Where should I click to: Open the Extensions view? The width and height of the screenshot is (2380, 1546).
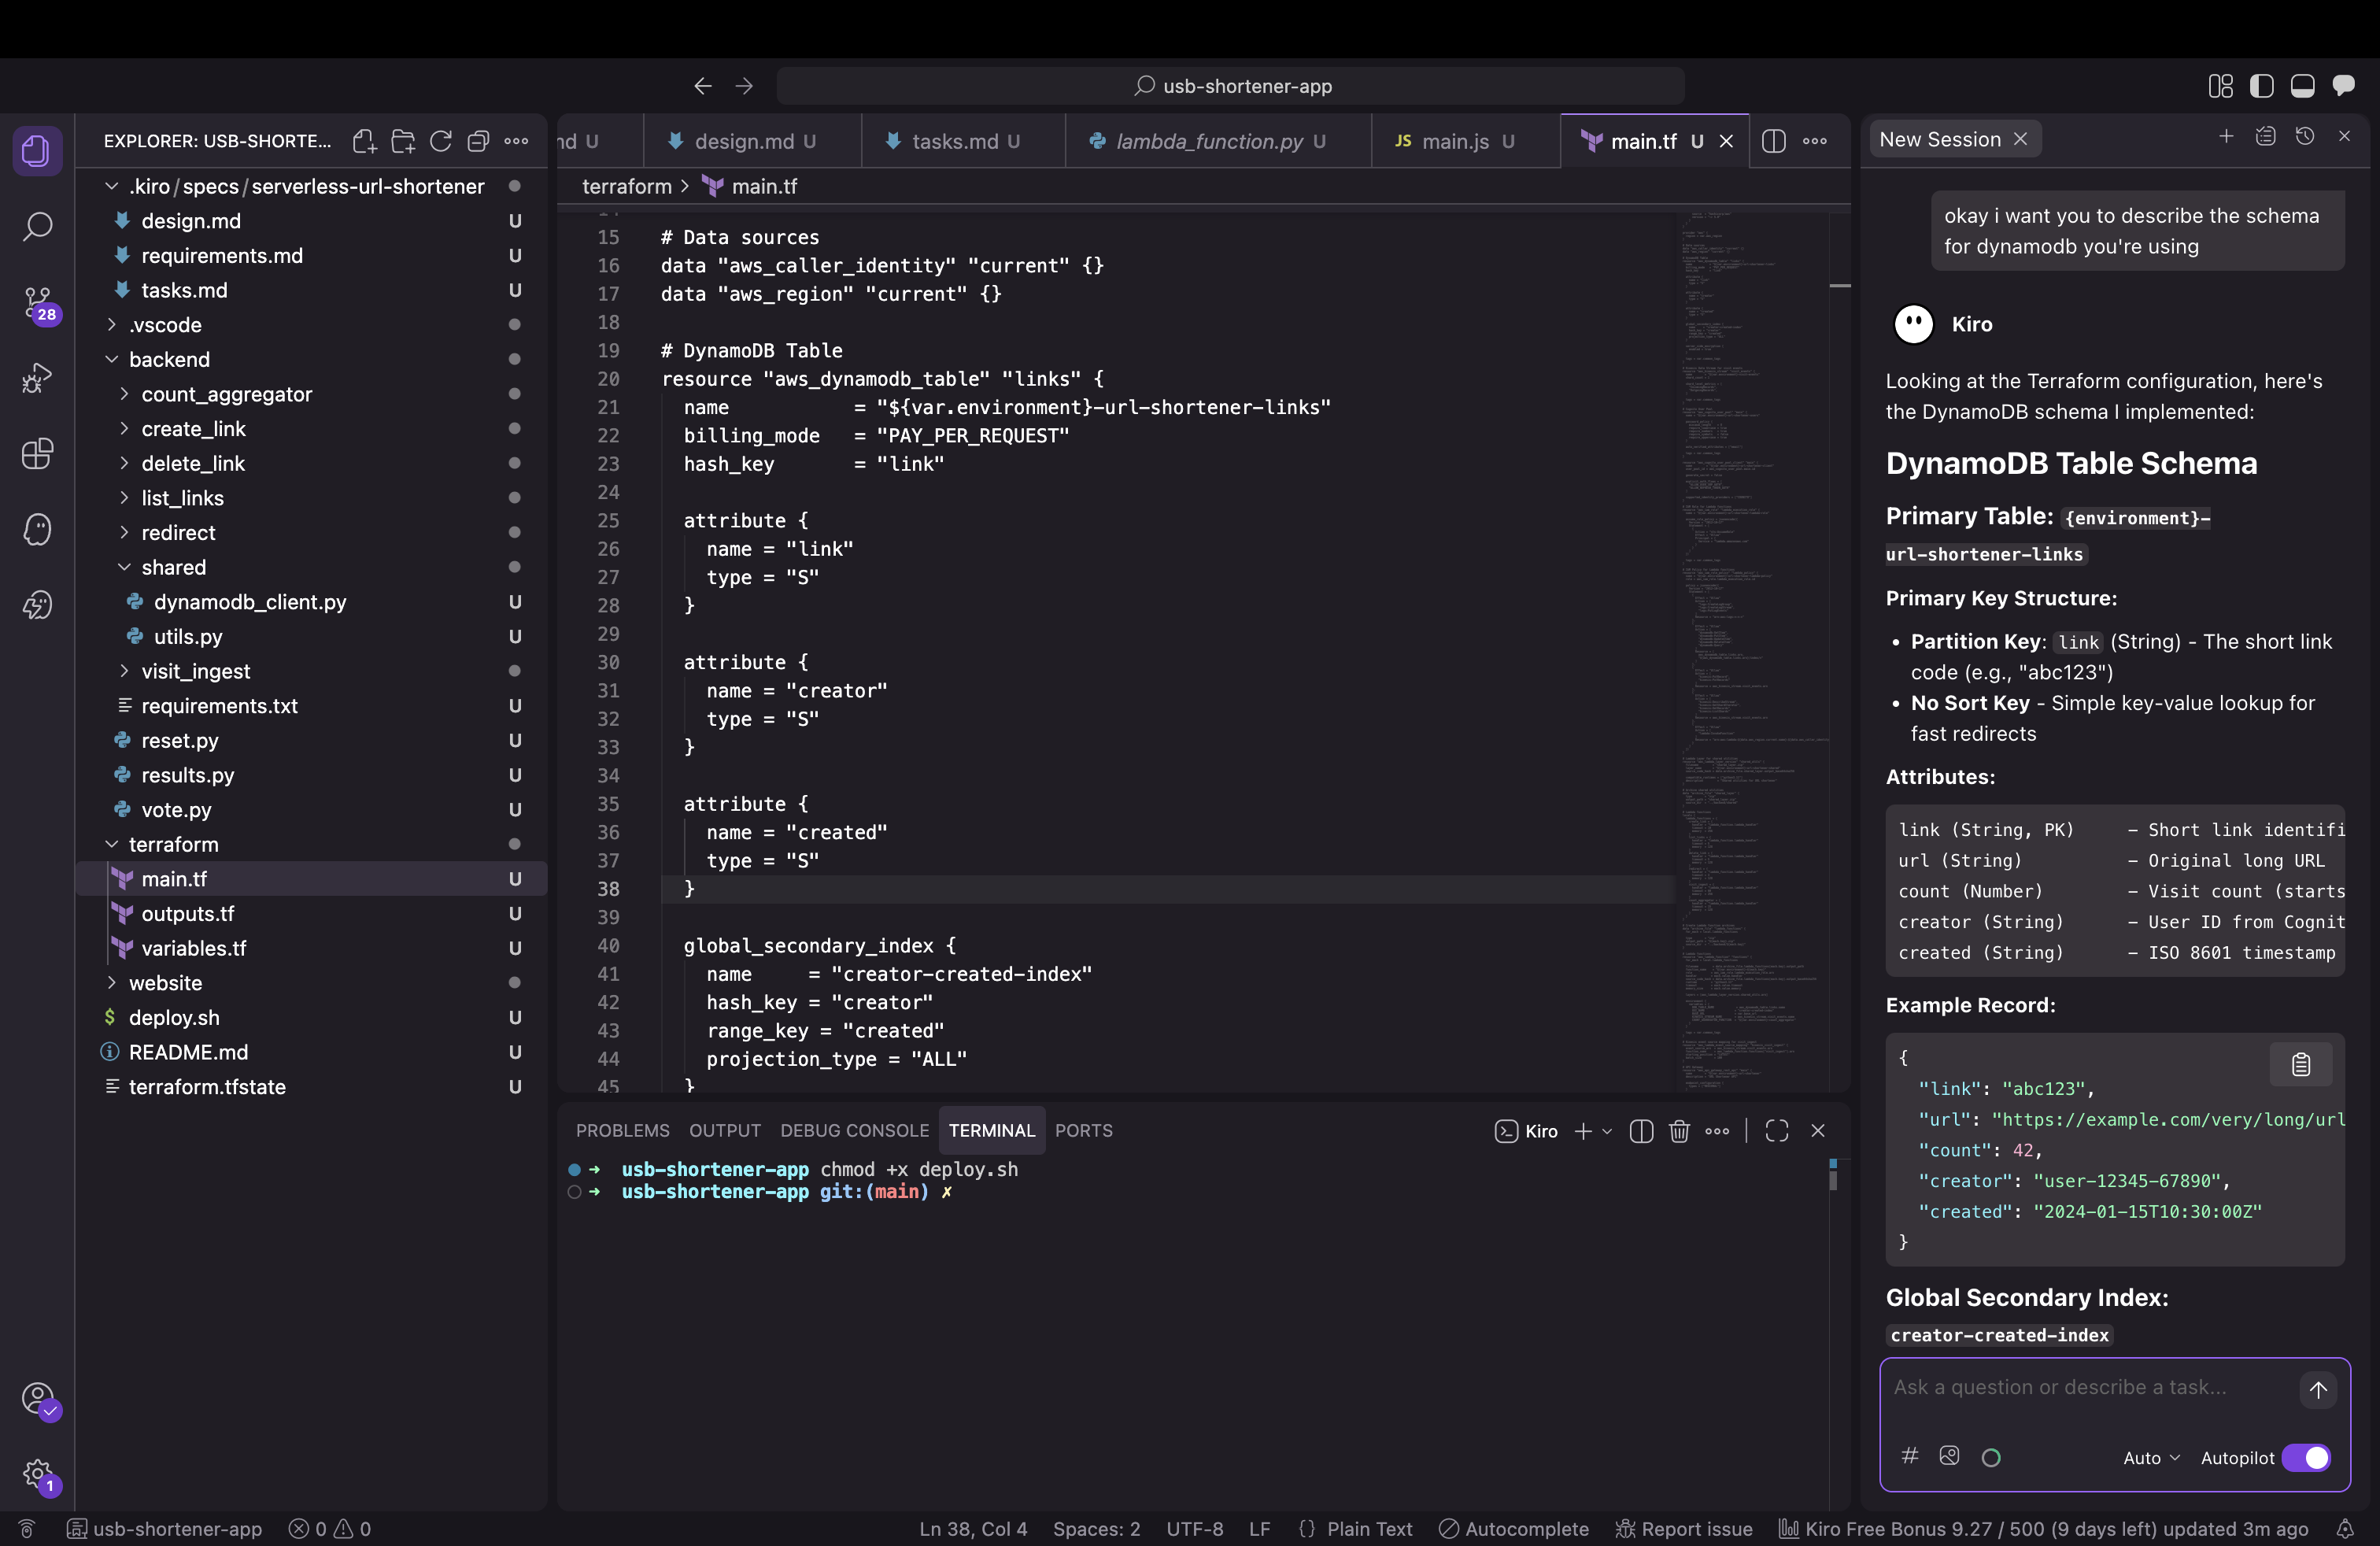point(37,454)
